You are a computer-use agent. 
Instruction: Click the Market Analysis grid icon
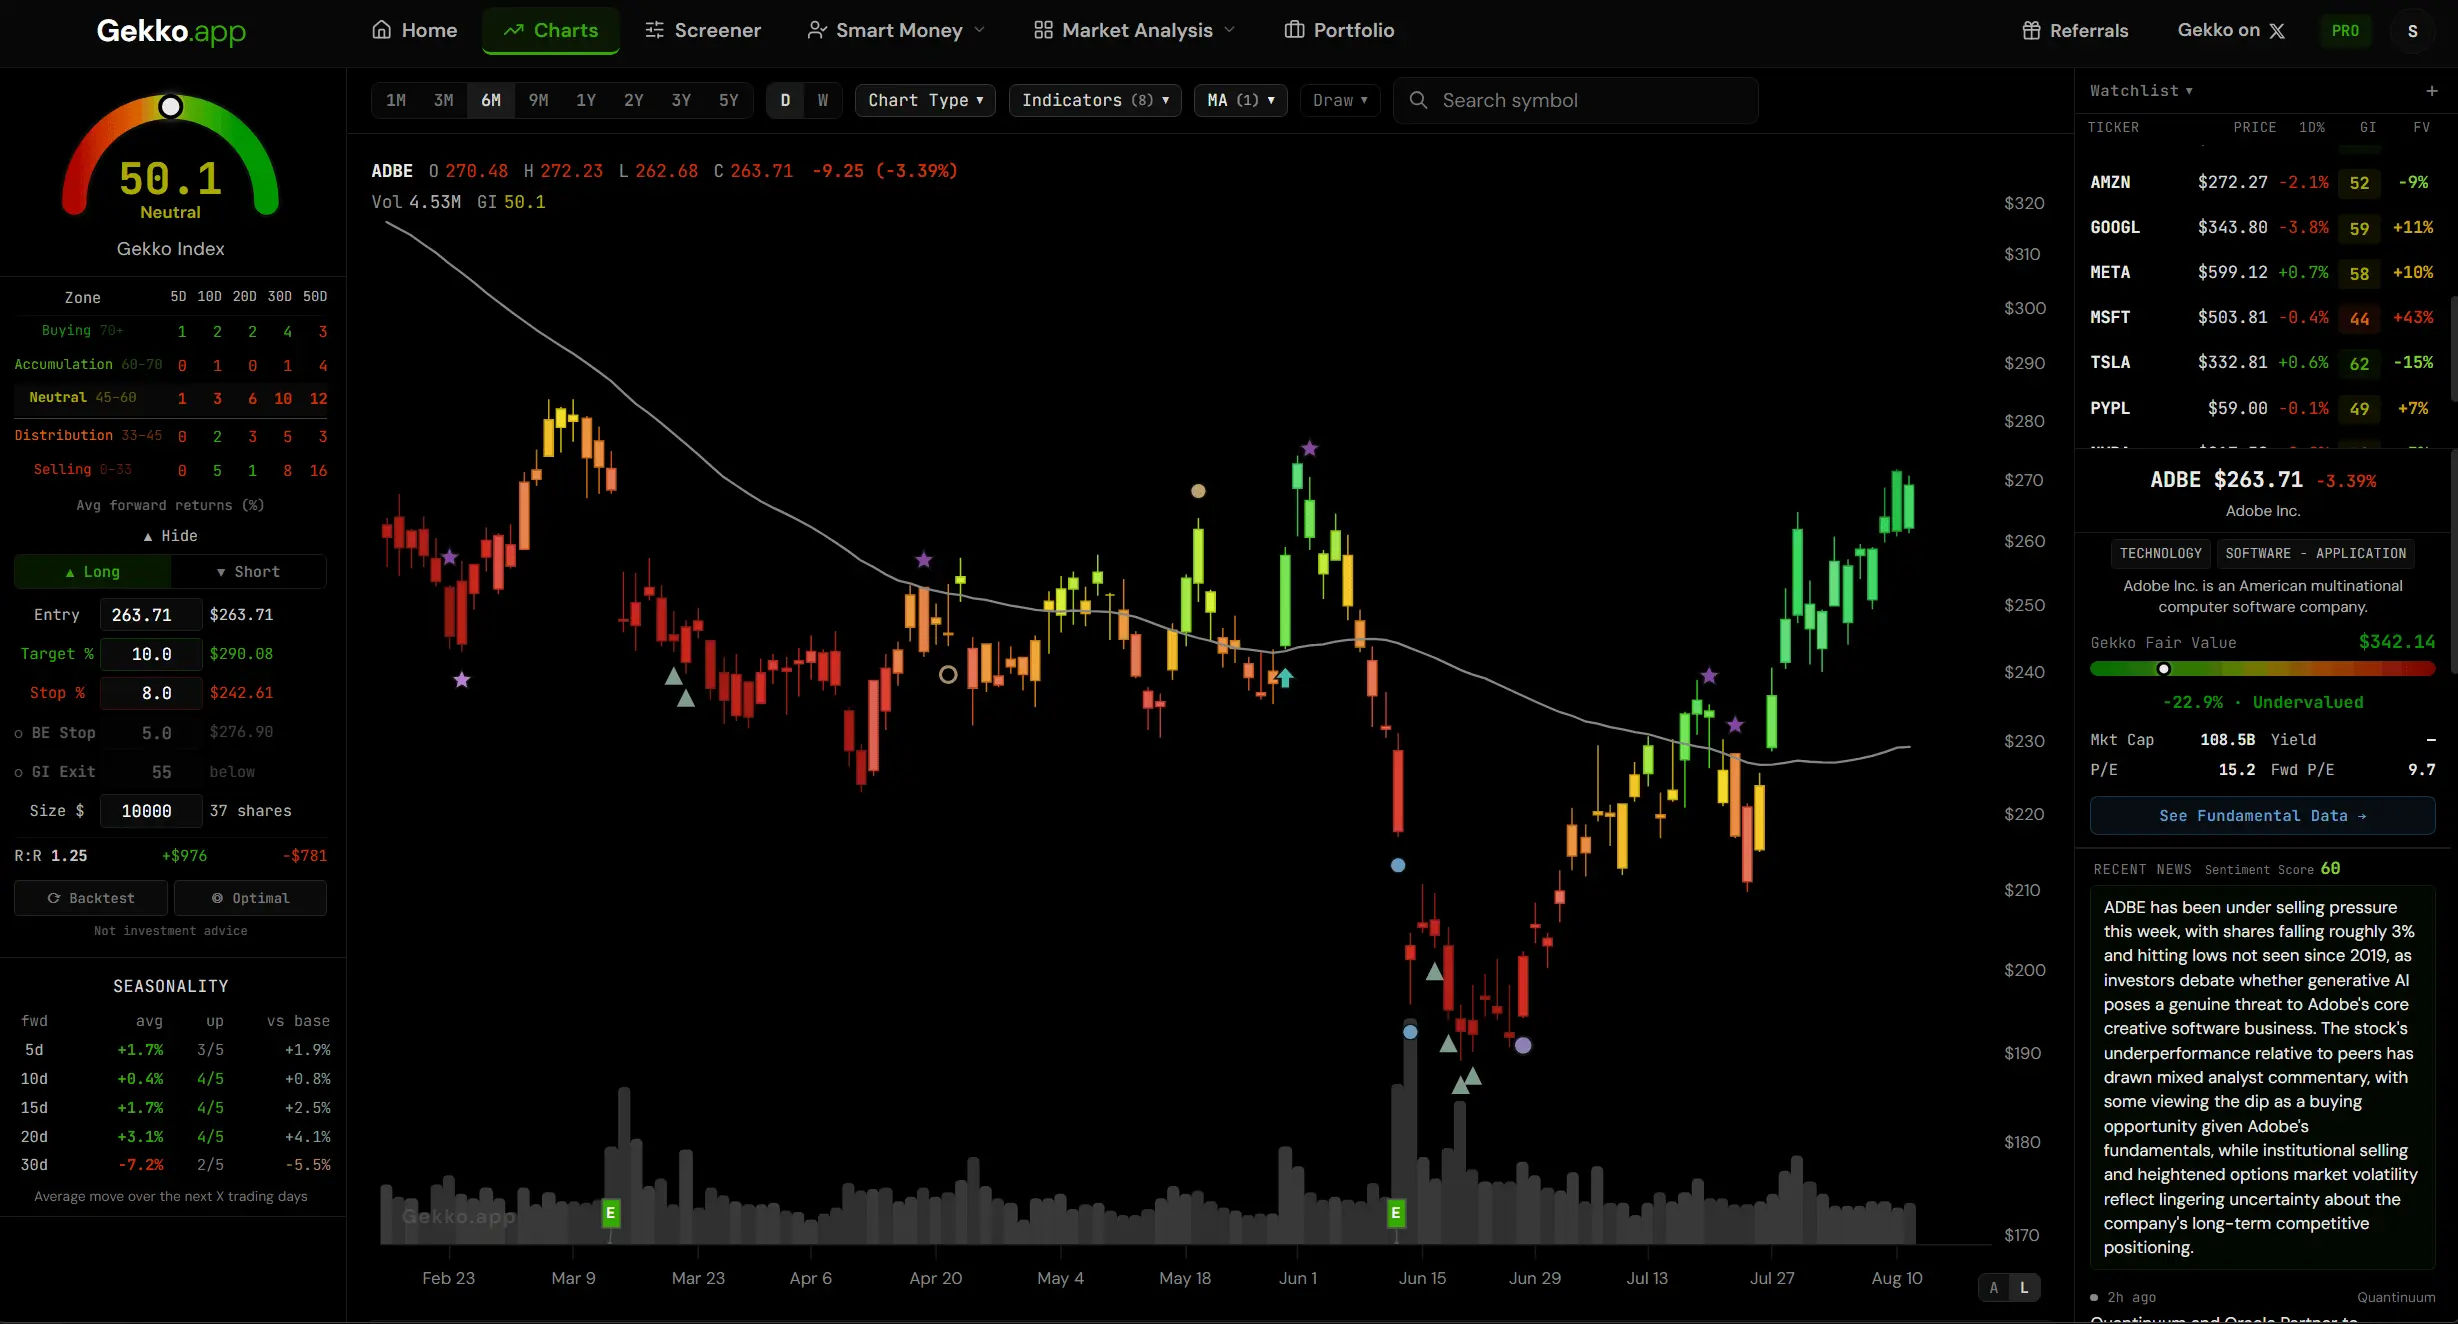[1043, 30]
